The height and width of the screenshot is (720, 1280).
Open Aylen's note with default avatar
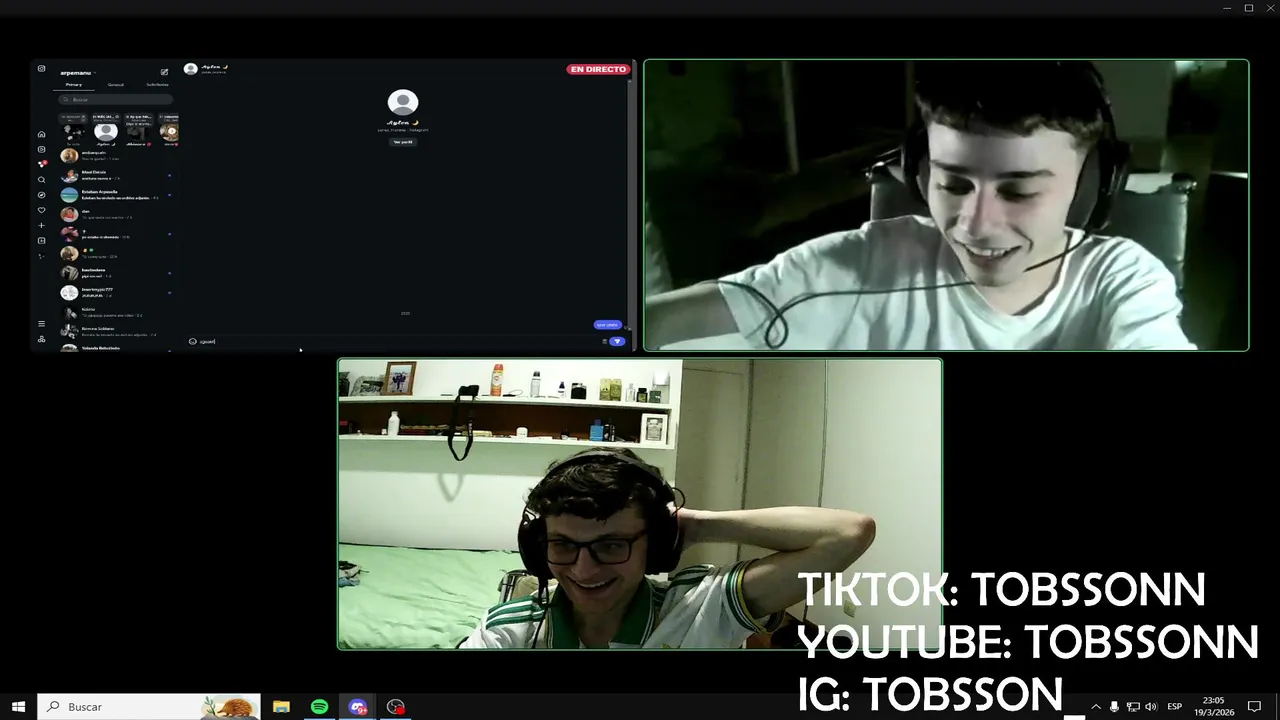click(x=106, y=131)
